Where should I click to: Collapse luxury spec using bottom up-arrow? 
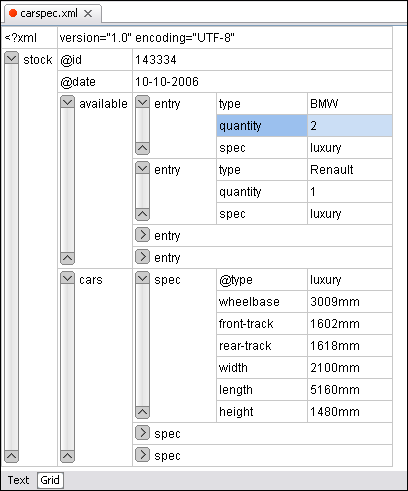click(143, 412)
